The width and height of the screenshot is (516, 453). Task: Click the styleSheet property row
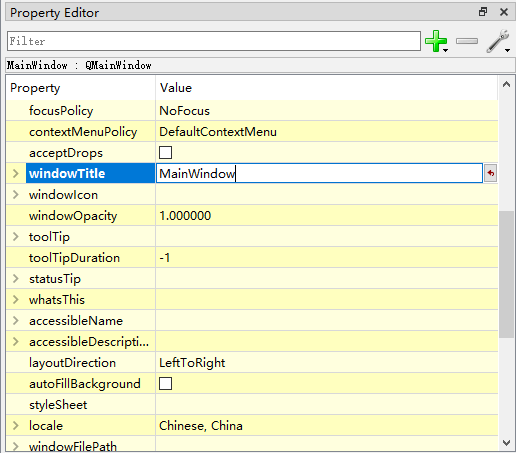pos(252,405)
